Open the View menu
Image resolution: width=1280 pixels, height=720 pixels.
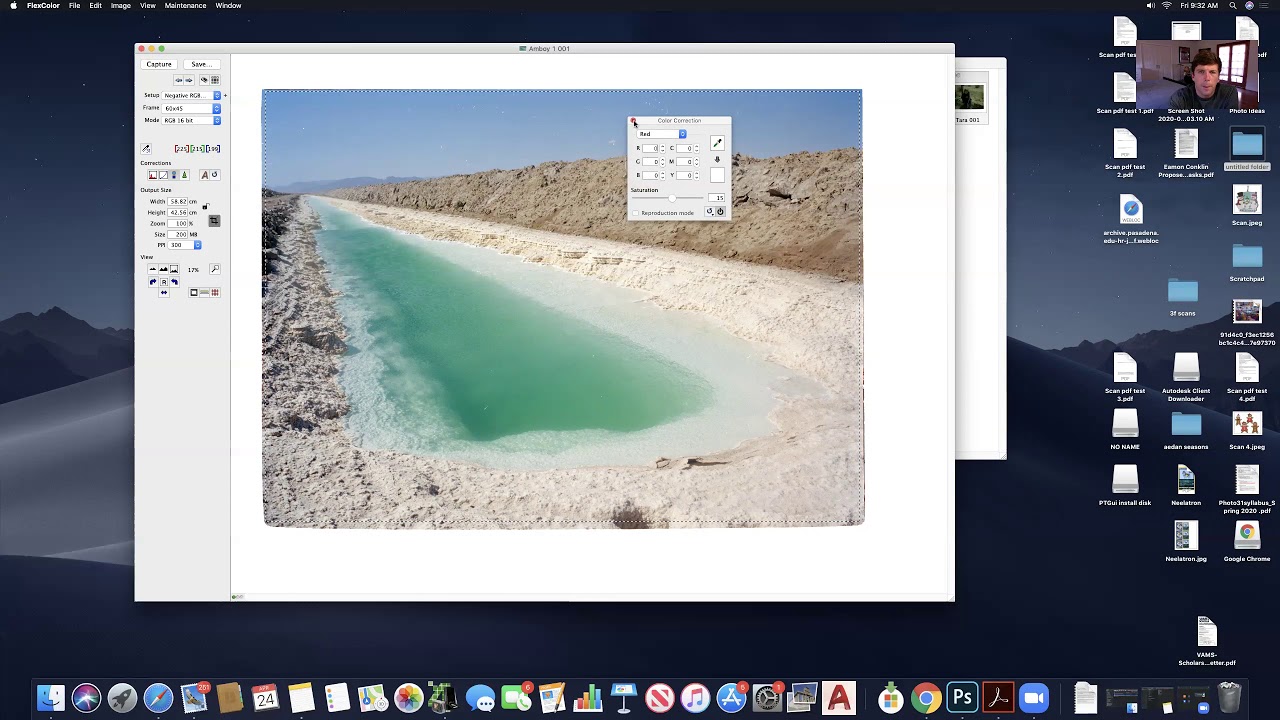tap(147, 6)
